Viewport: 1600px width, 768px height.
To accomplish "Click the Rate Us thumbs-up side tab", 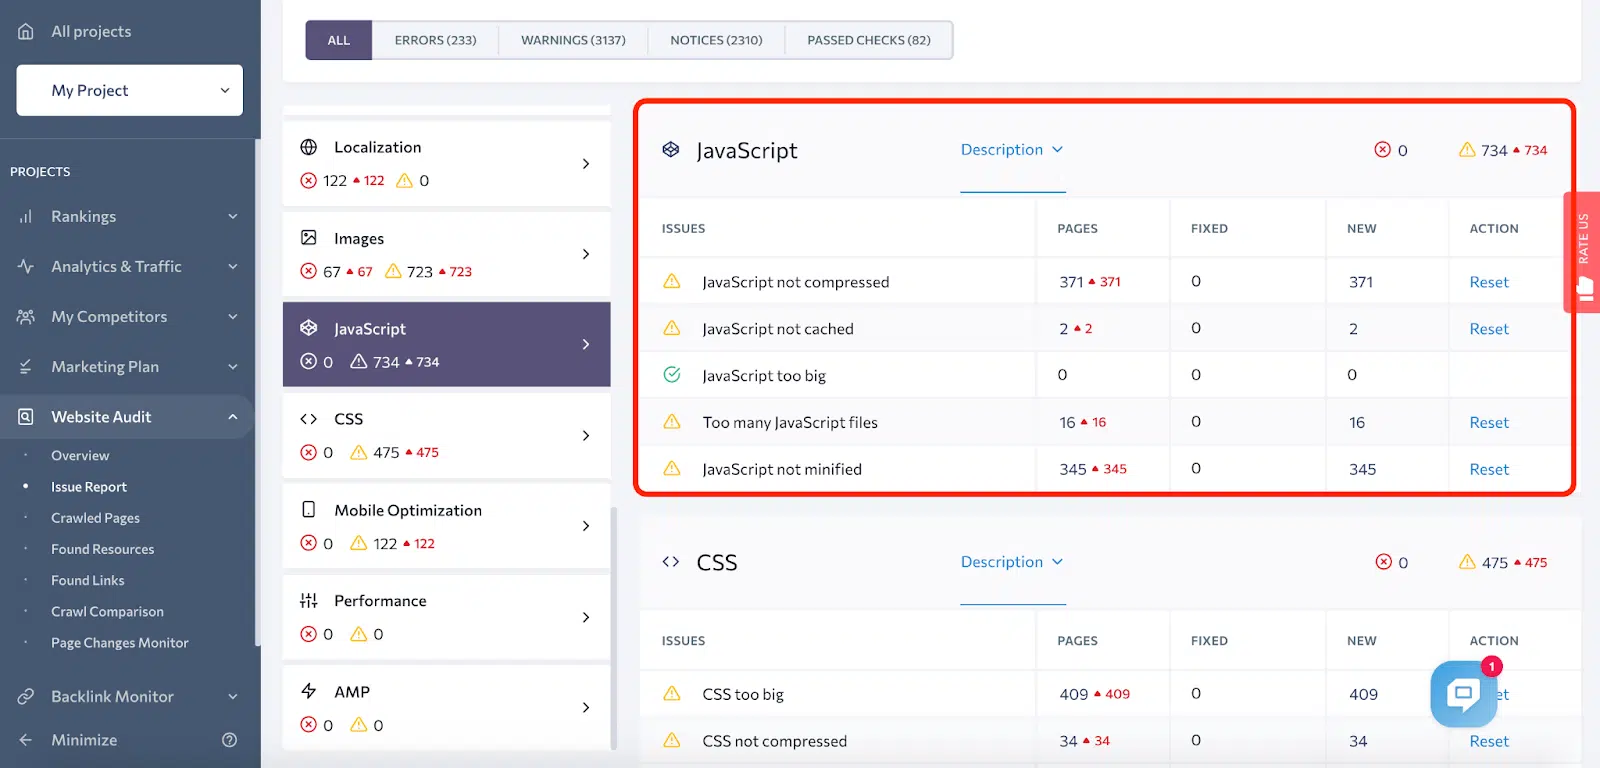I will point(1583,254).
